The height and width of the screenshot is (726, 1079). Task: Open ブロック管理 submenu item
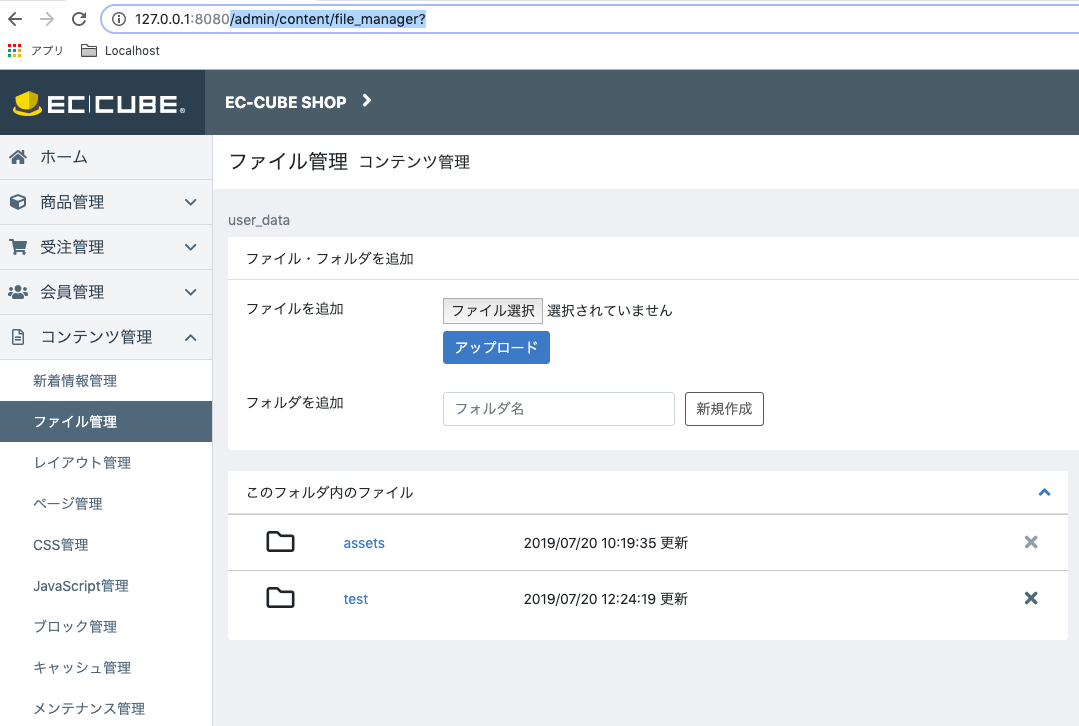[106, 626]
